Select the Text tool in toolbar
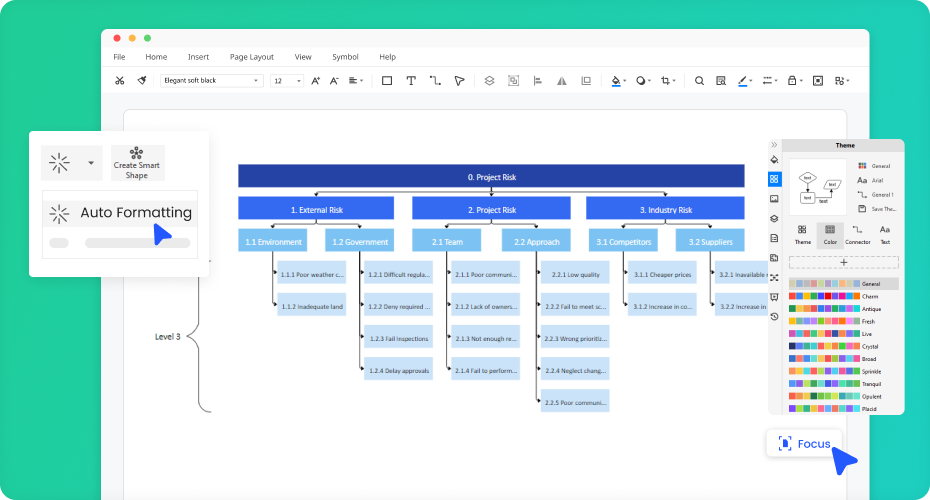Viewport: 930px width, 500px height. 411,81
